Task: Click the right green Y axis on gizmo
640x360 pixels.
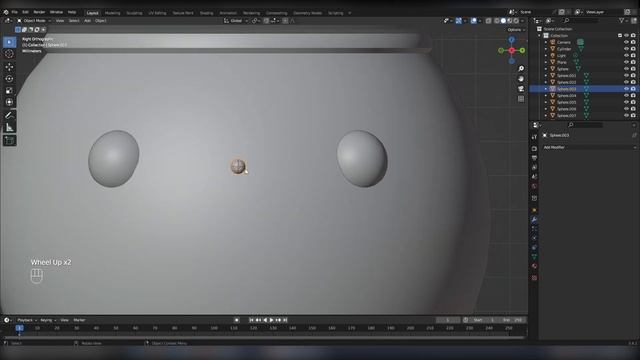Action: [x=522, y=50]
